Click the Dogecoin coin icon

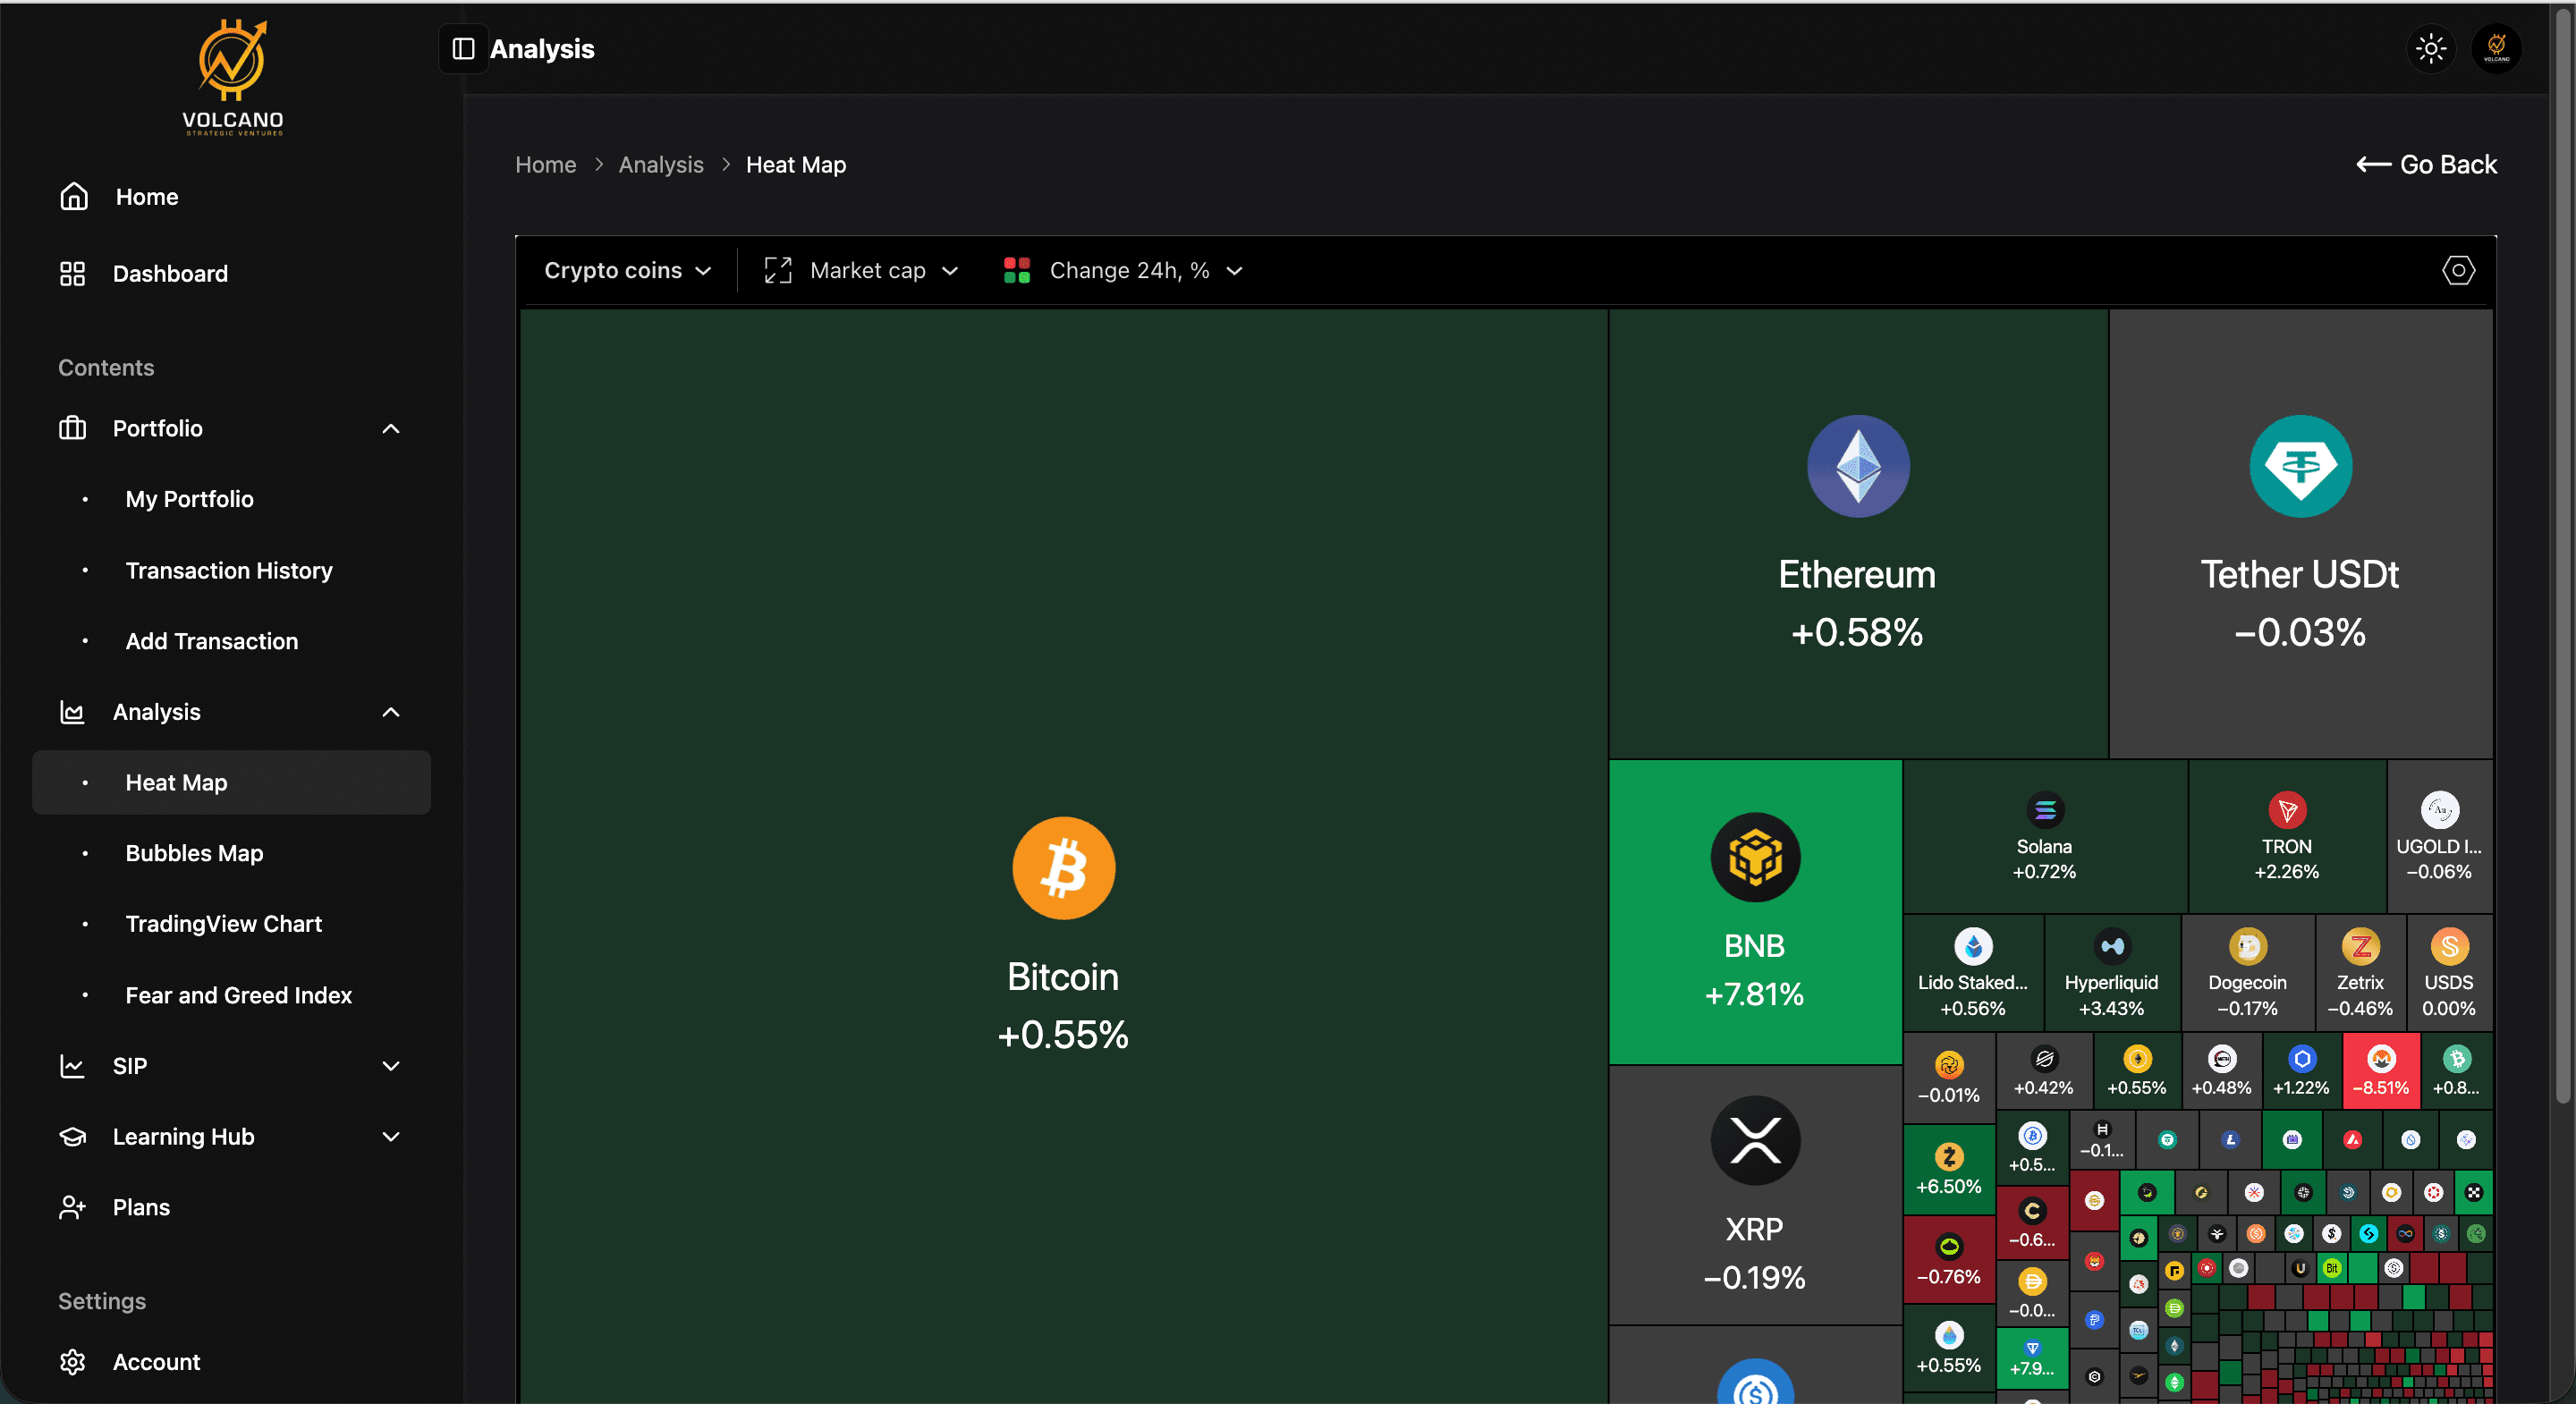pos(2247,946)
